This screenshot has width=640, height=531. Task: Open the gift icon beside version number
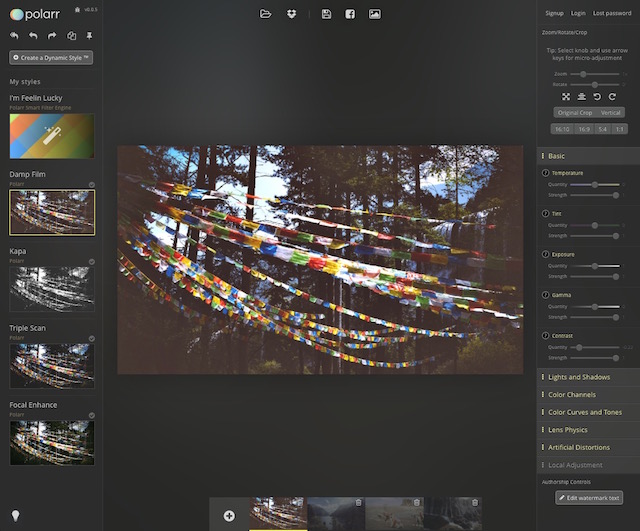pos(77,9)
